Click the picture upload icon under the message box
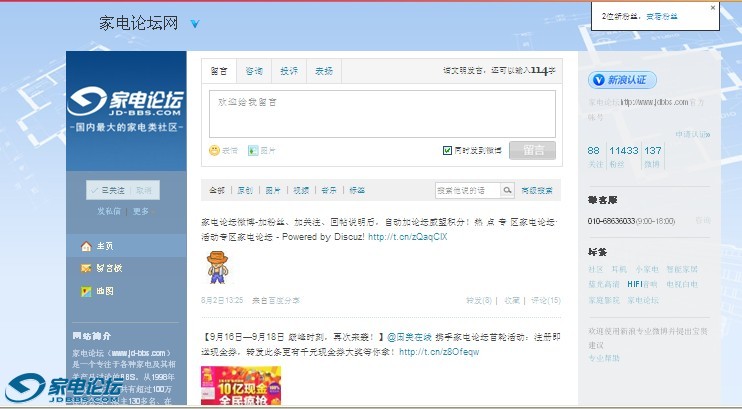The image size is (742, 409). pyautogui.click(x=252, y=151)
